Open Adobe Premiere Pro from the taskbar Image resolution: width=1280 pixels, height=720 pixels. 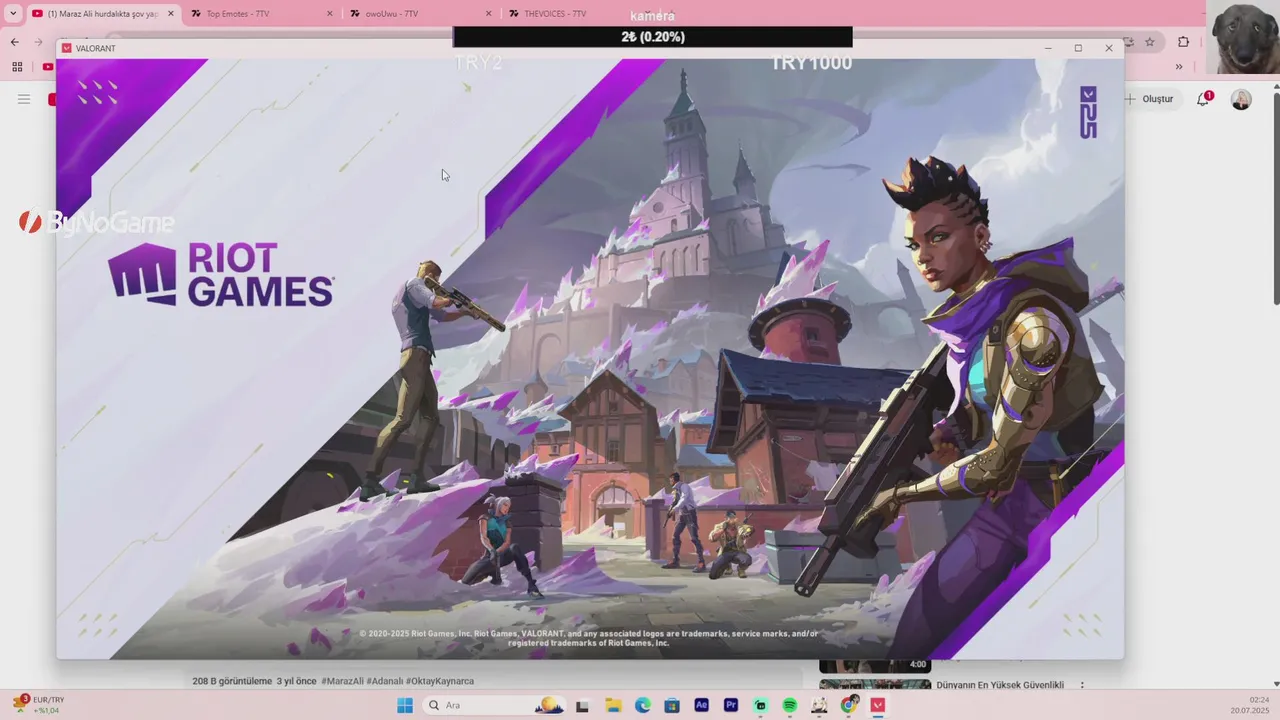click(731, 705)
